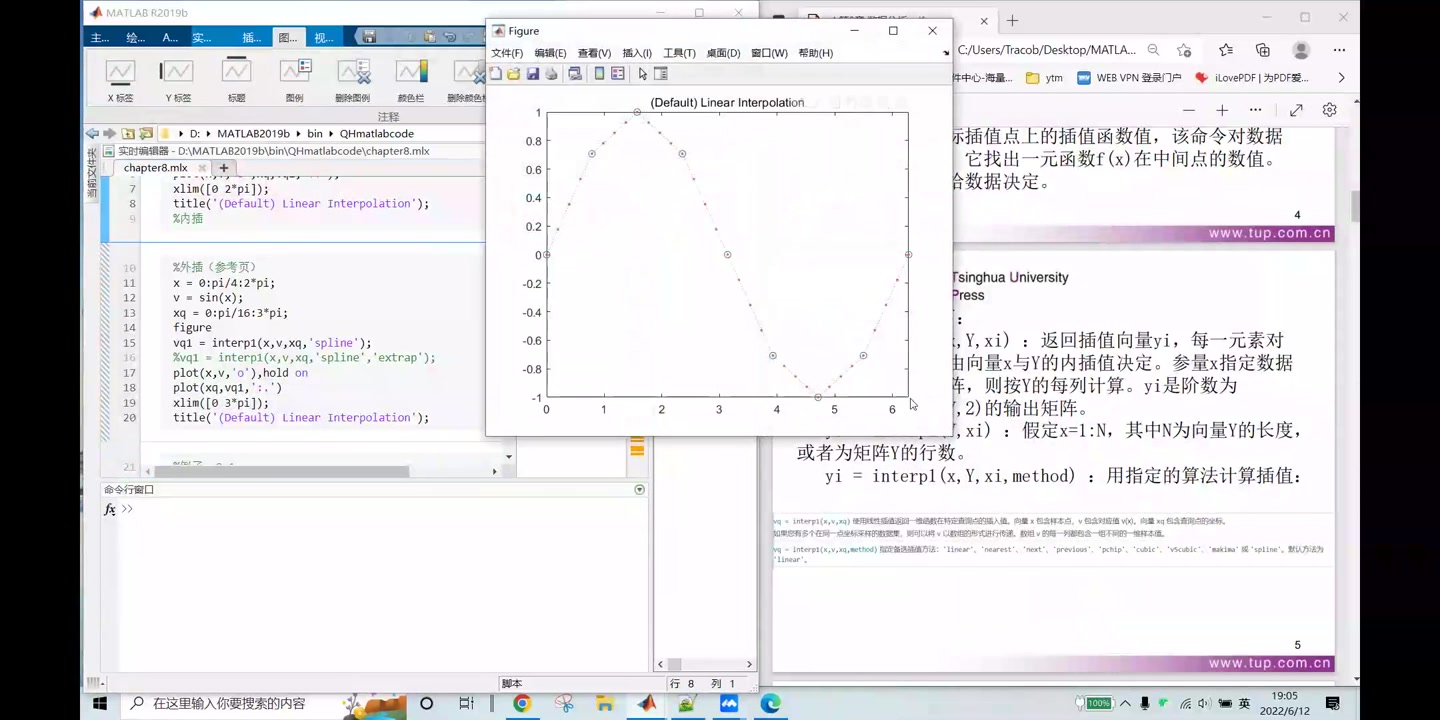Open the 桌面(D) menu in Figure window
This screenshot has width=1440, height=720.
[723, 53]
